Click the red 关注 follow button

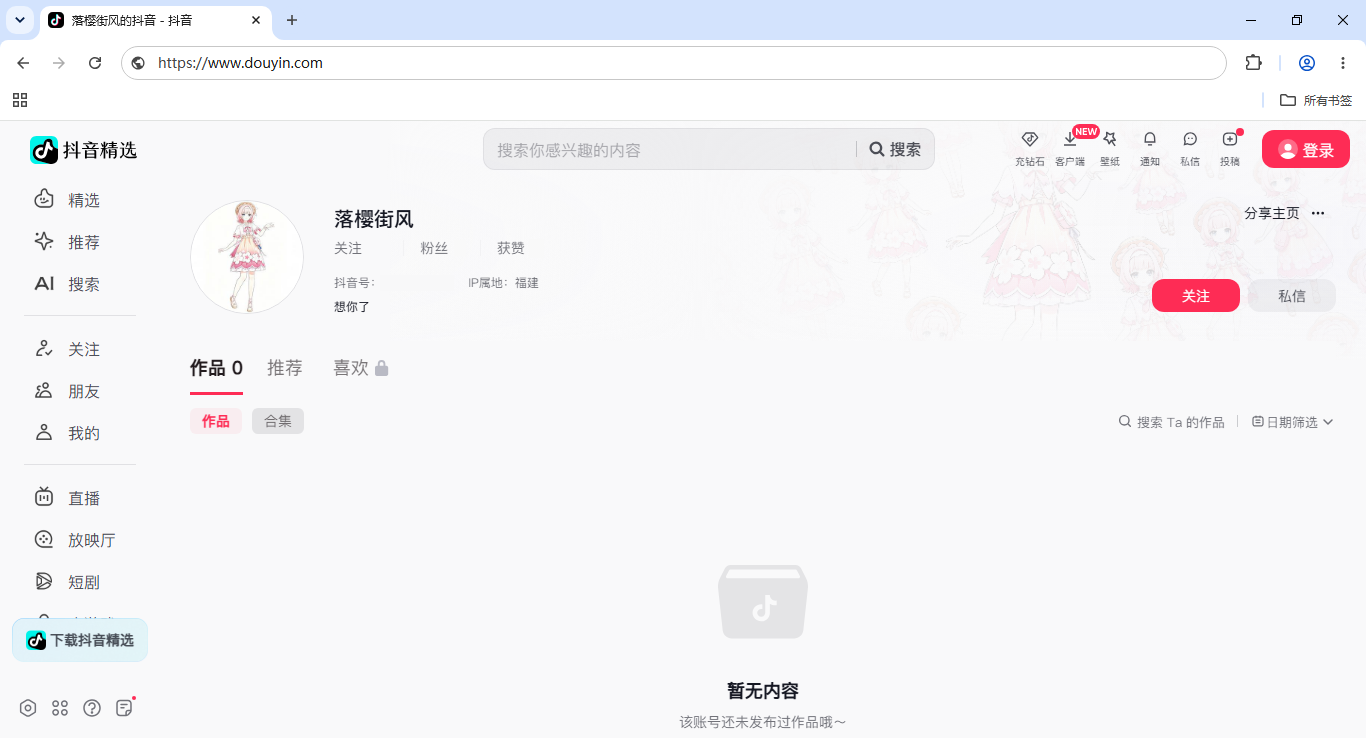pos(1196,296)
